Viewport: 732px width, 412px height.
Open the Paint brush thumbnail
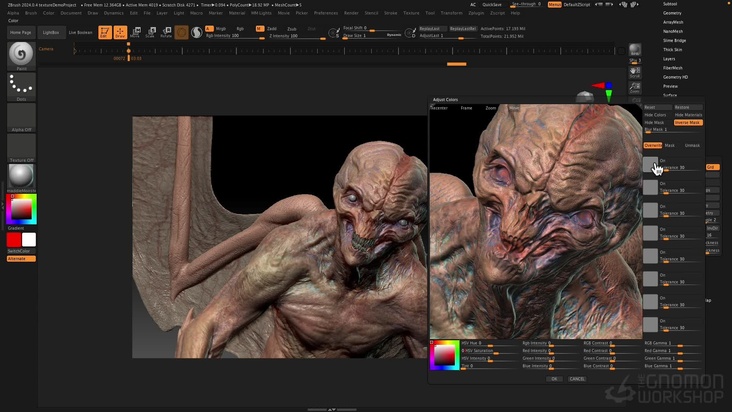[21, 56]
